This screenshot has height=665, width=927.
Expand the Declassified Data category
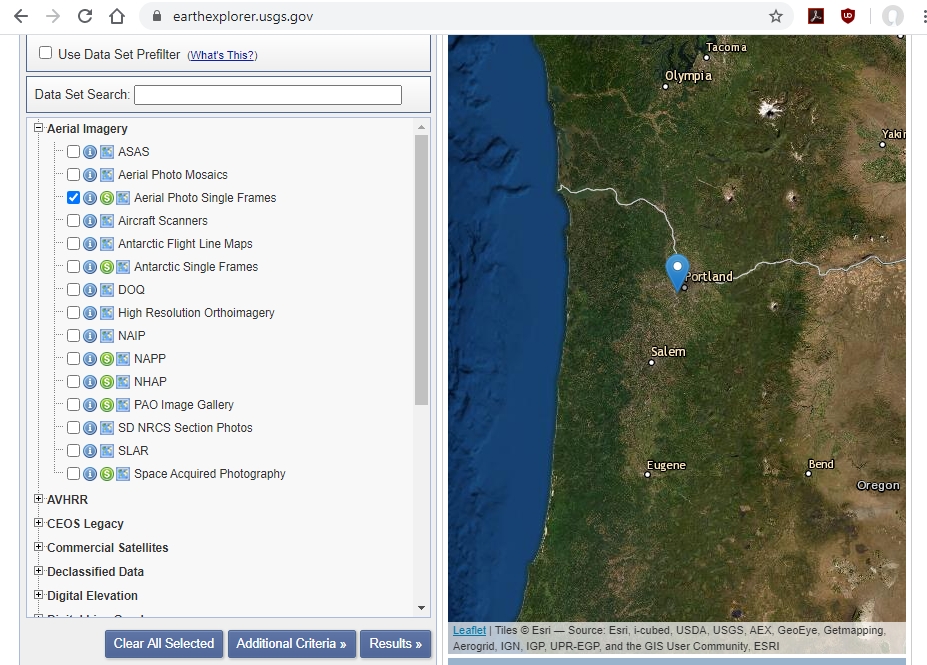(x=37, y=571)
